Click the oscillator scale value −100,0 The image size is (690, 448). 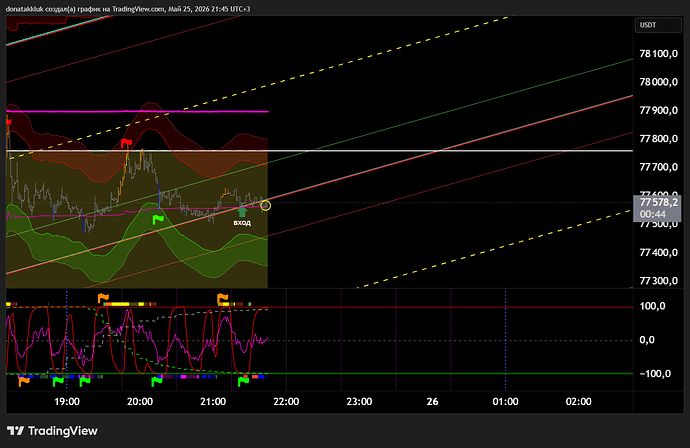coord(655,374)
